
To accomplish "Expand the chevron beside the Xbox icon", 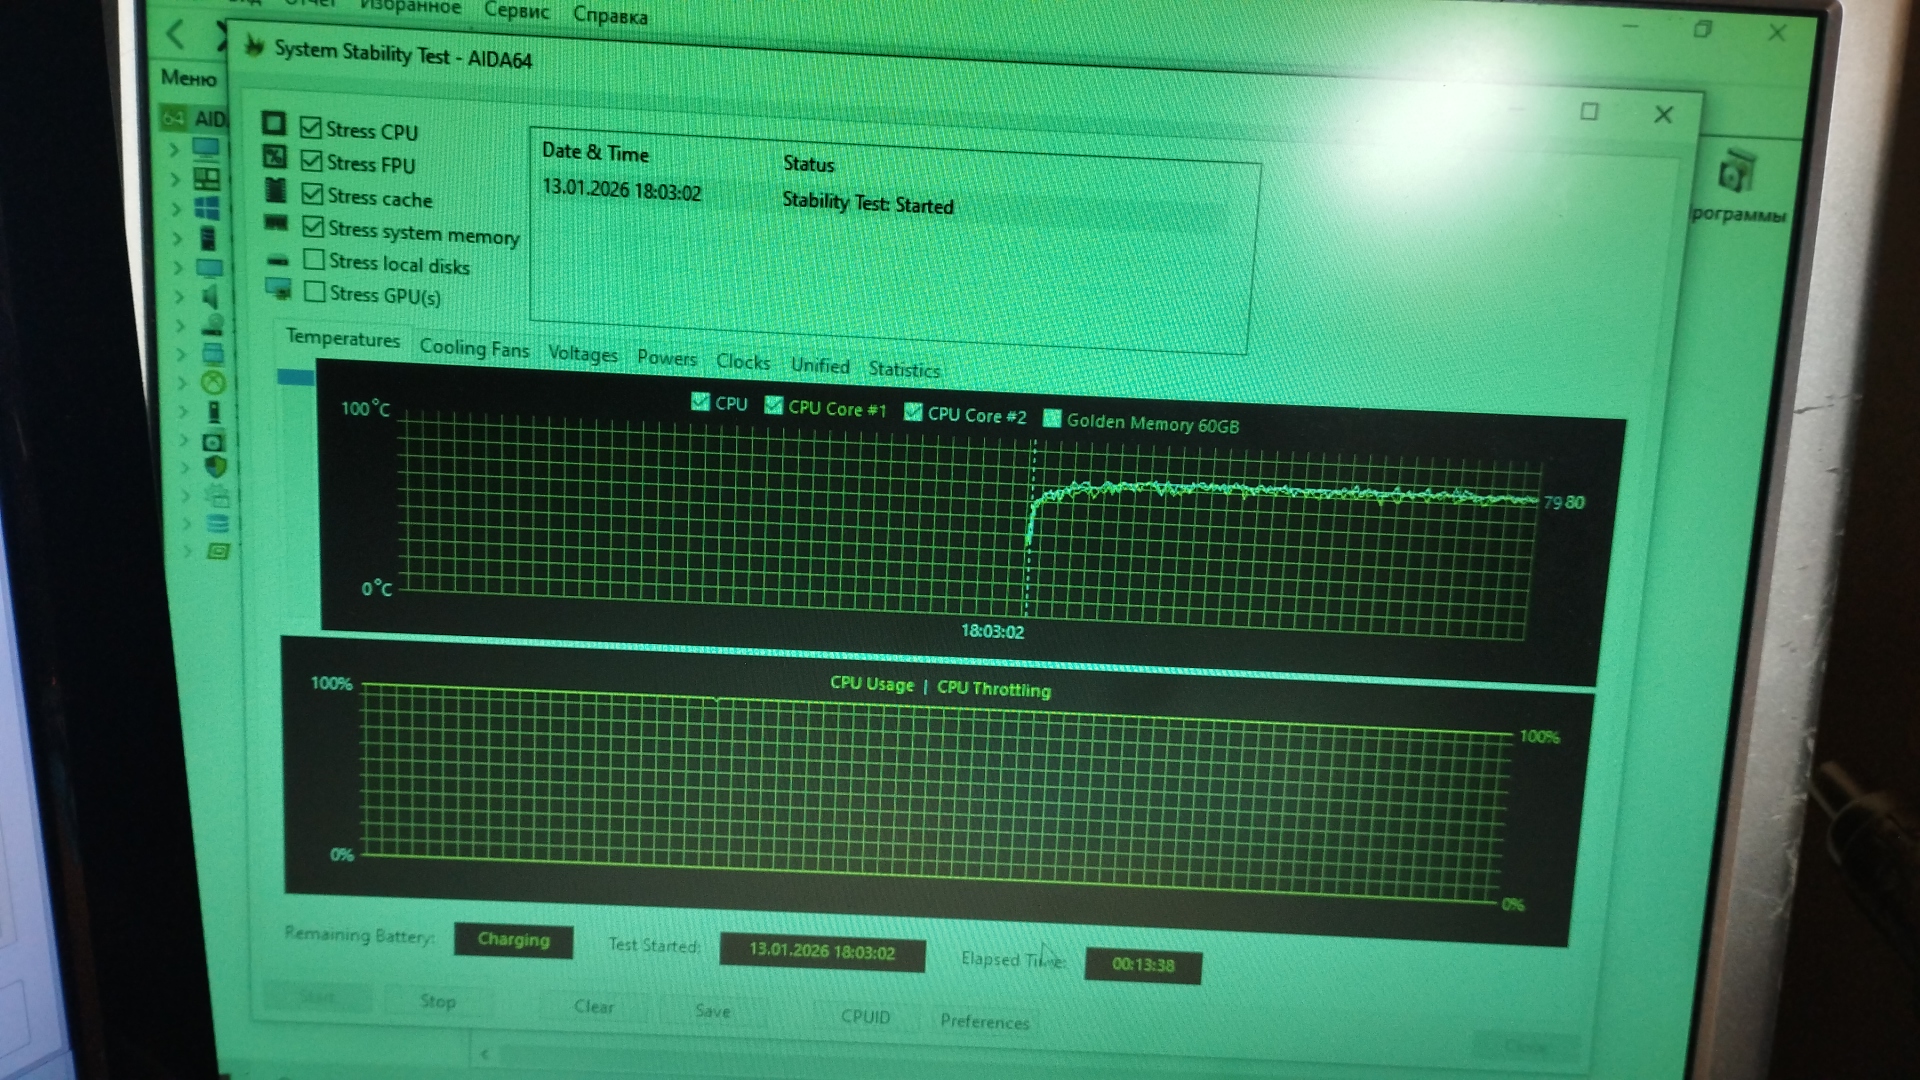I will (182, 382).
